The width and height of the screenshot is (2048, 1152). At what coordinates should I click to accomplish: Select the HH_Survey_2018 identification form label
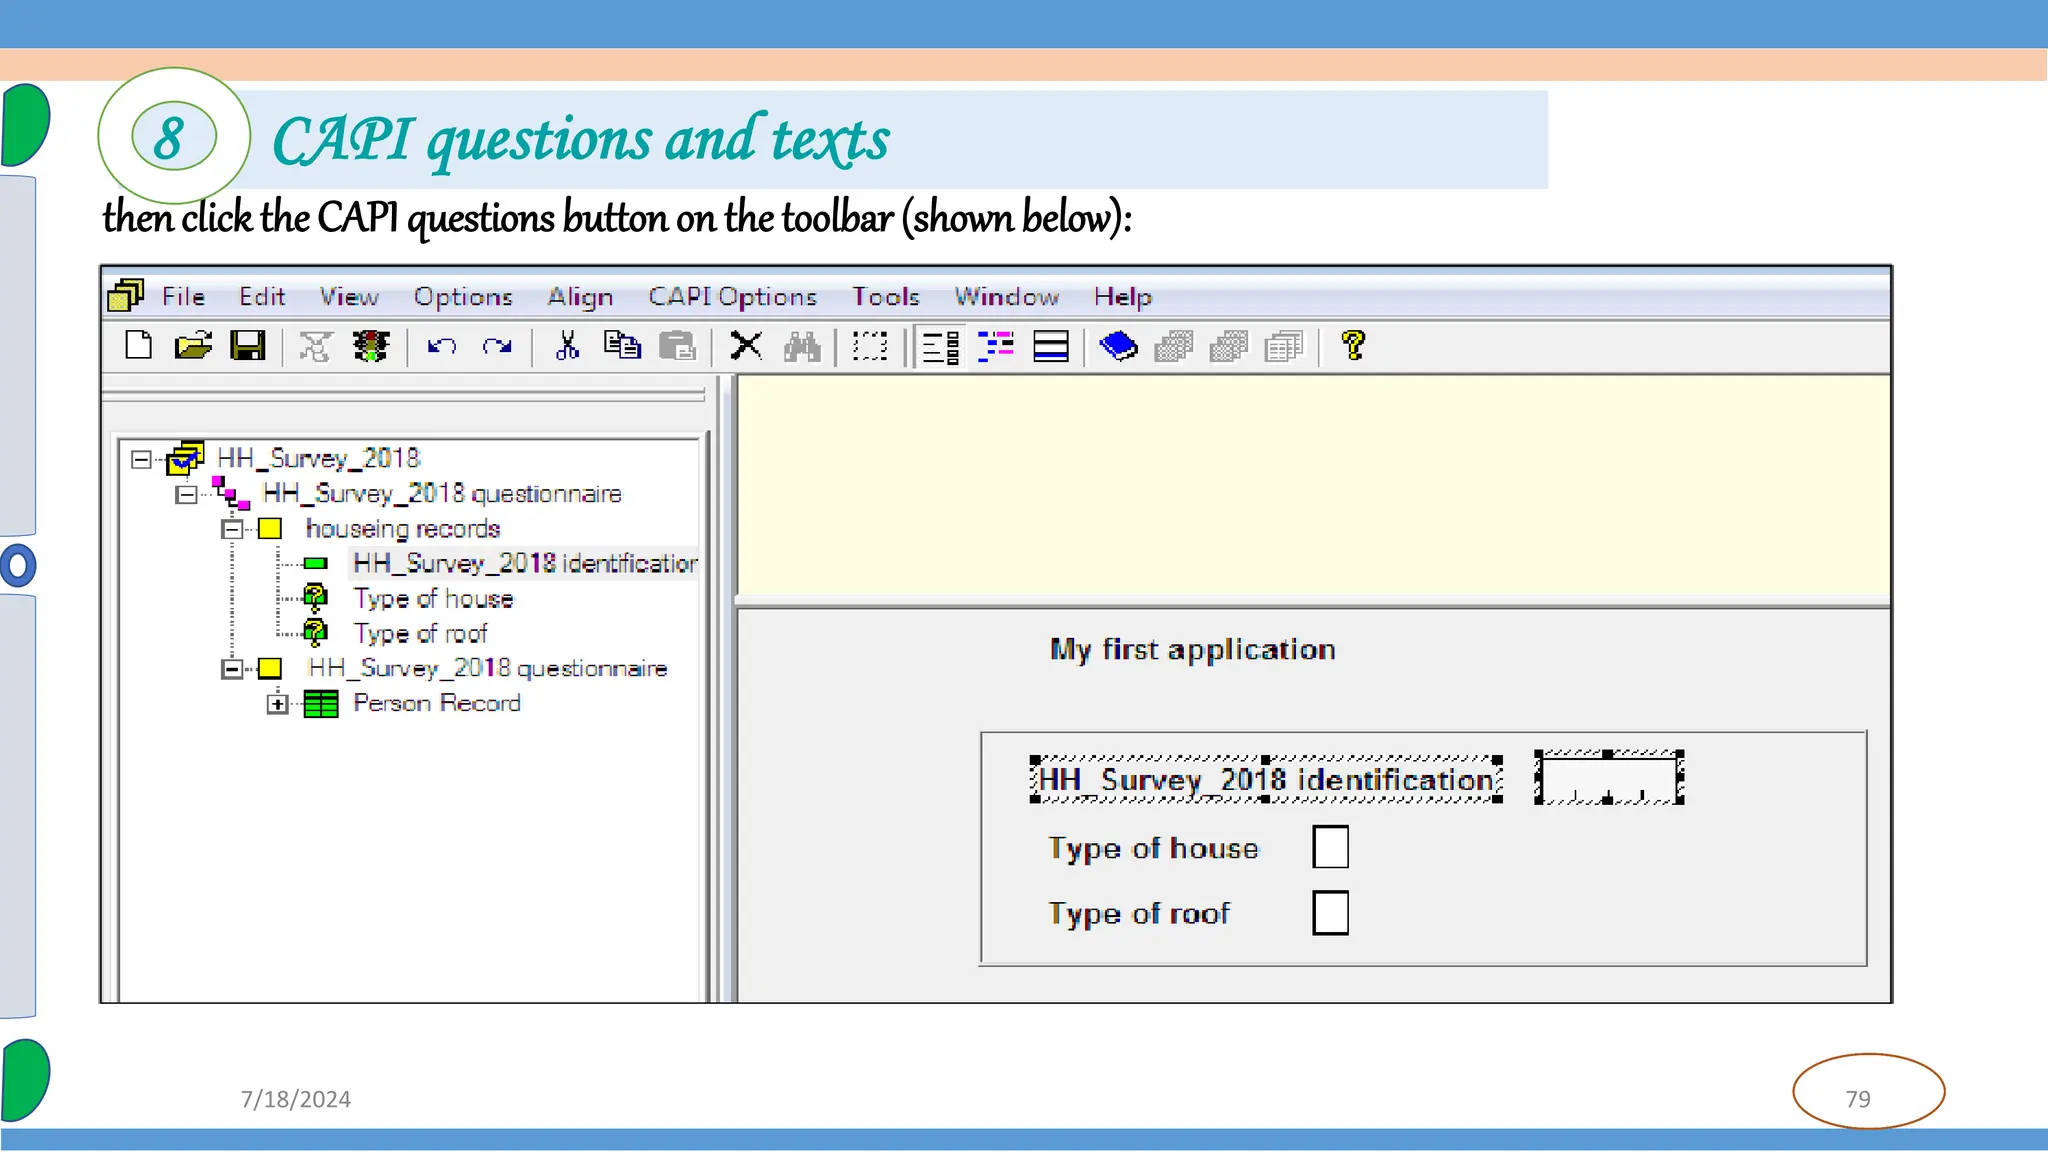[x=1266, y=779]
